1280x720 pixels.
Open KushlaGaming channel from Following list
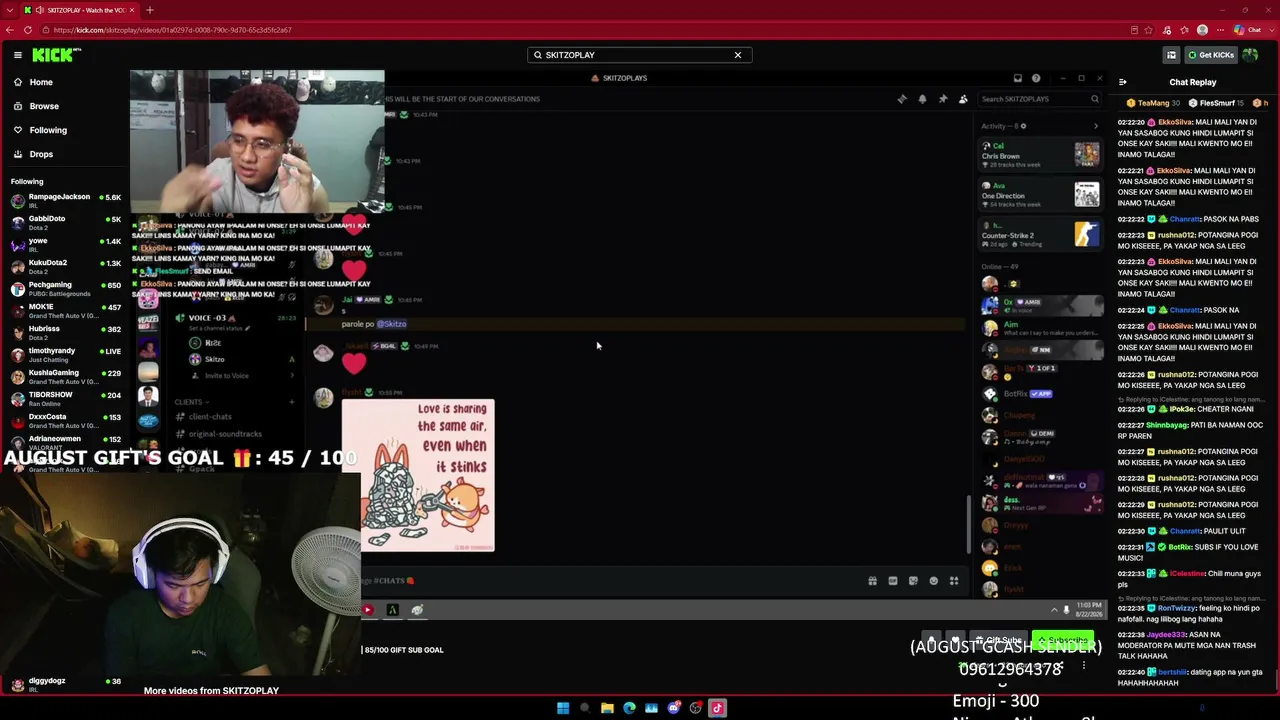65,377
